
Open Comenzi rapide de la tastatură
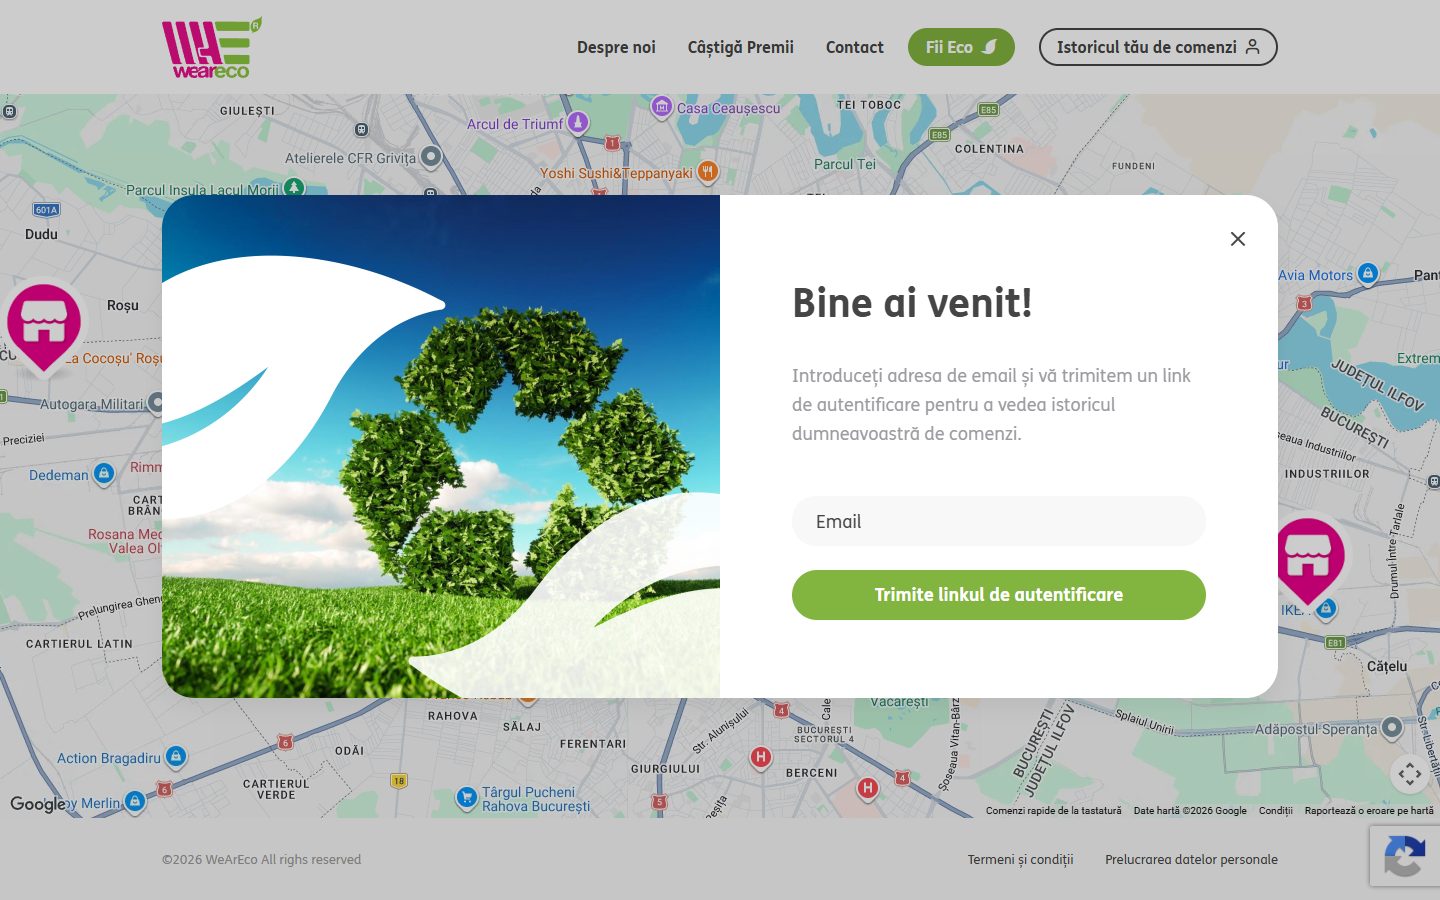click(x=1054, y=811)
